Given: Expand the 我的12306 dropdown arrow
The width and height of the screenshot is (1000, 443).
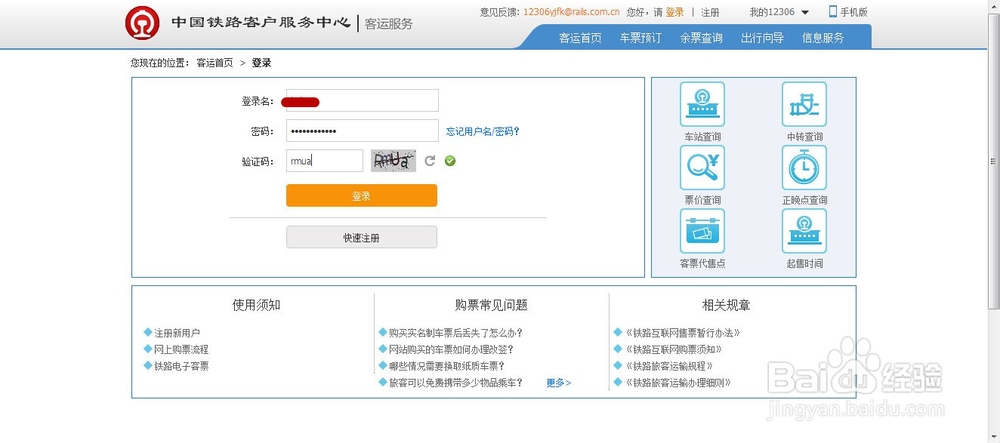Looking at the screenshot, I should point(805,12).
